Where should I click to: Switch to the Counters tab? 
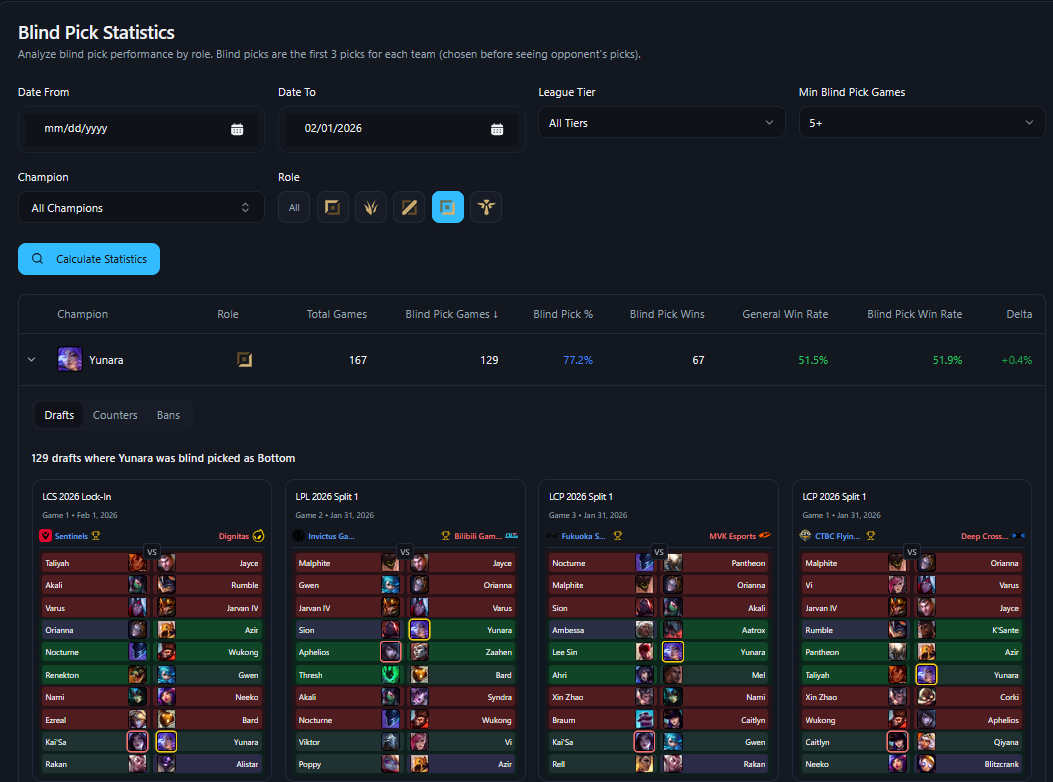115,415
